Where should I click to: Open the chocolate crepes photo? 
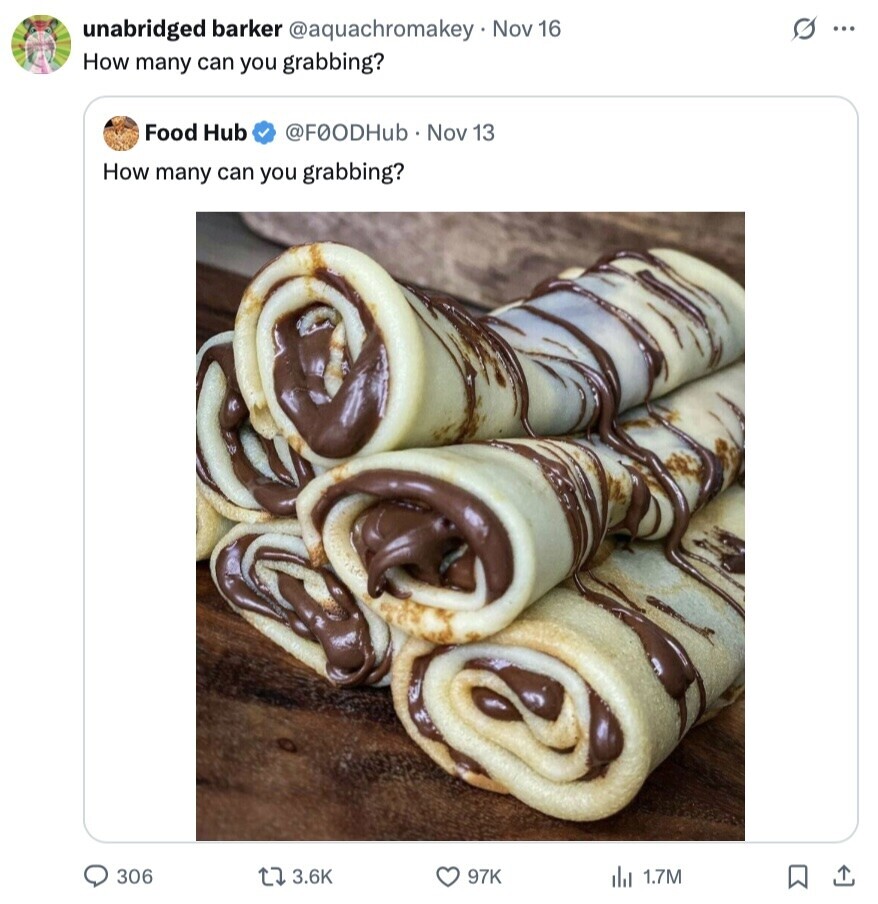pos(470,525)
